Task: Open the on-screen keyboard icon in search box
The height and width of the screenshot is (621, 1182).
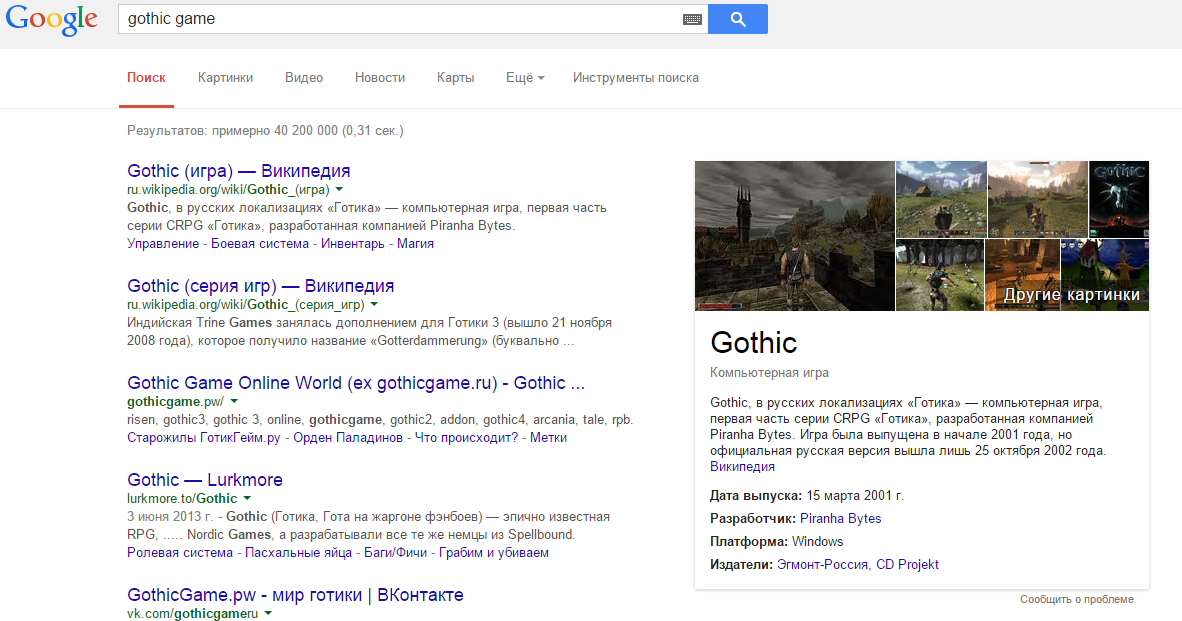Action: 692,20
